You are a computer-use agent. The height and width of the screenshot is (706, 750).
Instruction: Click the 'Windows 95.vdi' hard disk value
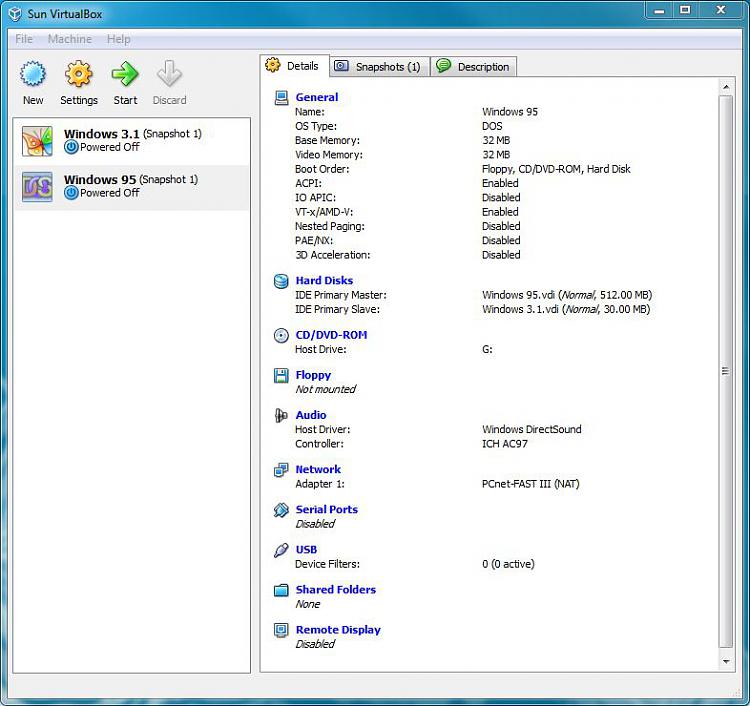click(567, 295)
